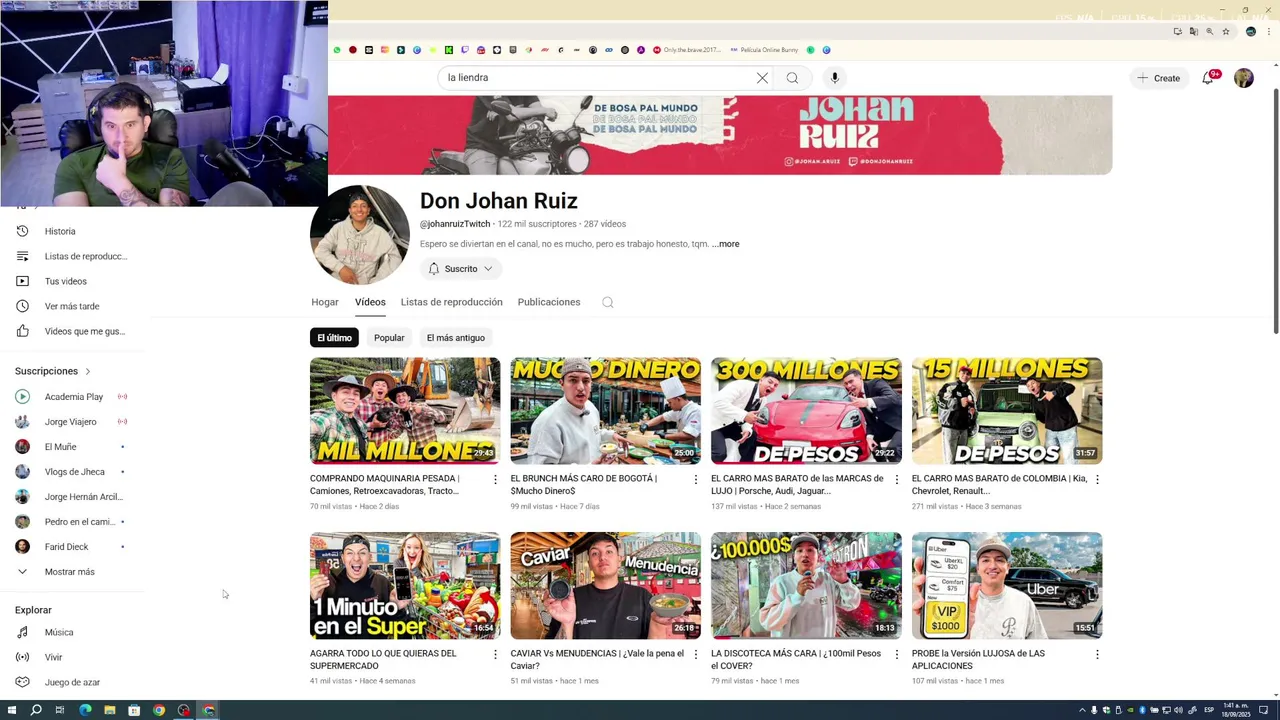Open Microsoft Edge from the taskbar
The width and height of the screenshot is (1280, 720).
click(x=85, y=710)
